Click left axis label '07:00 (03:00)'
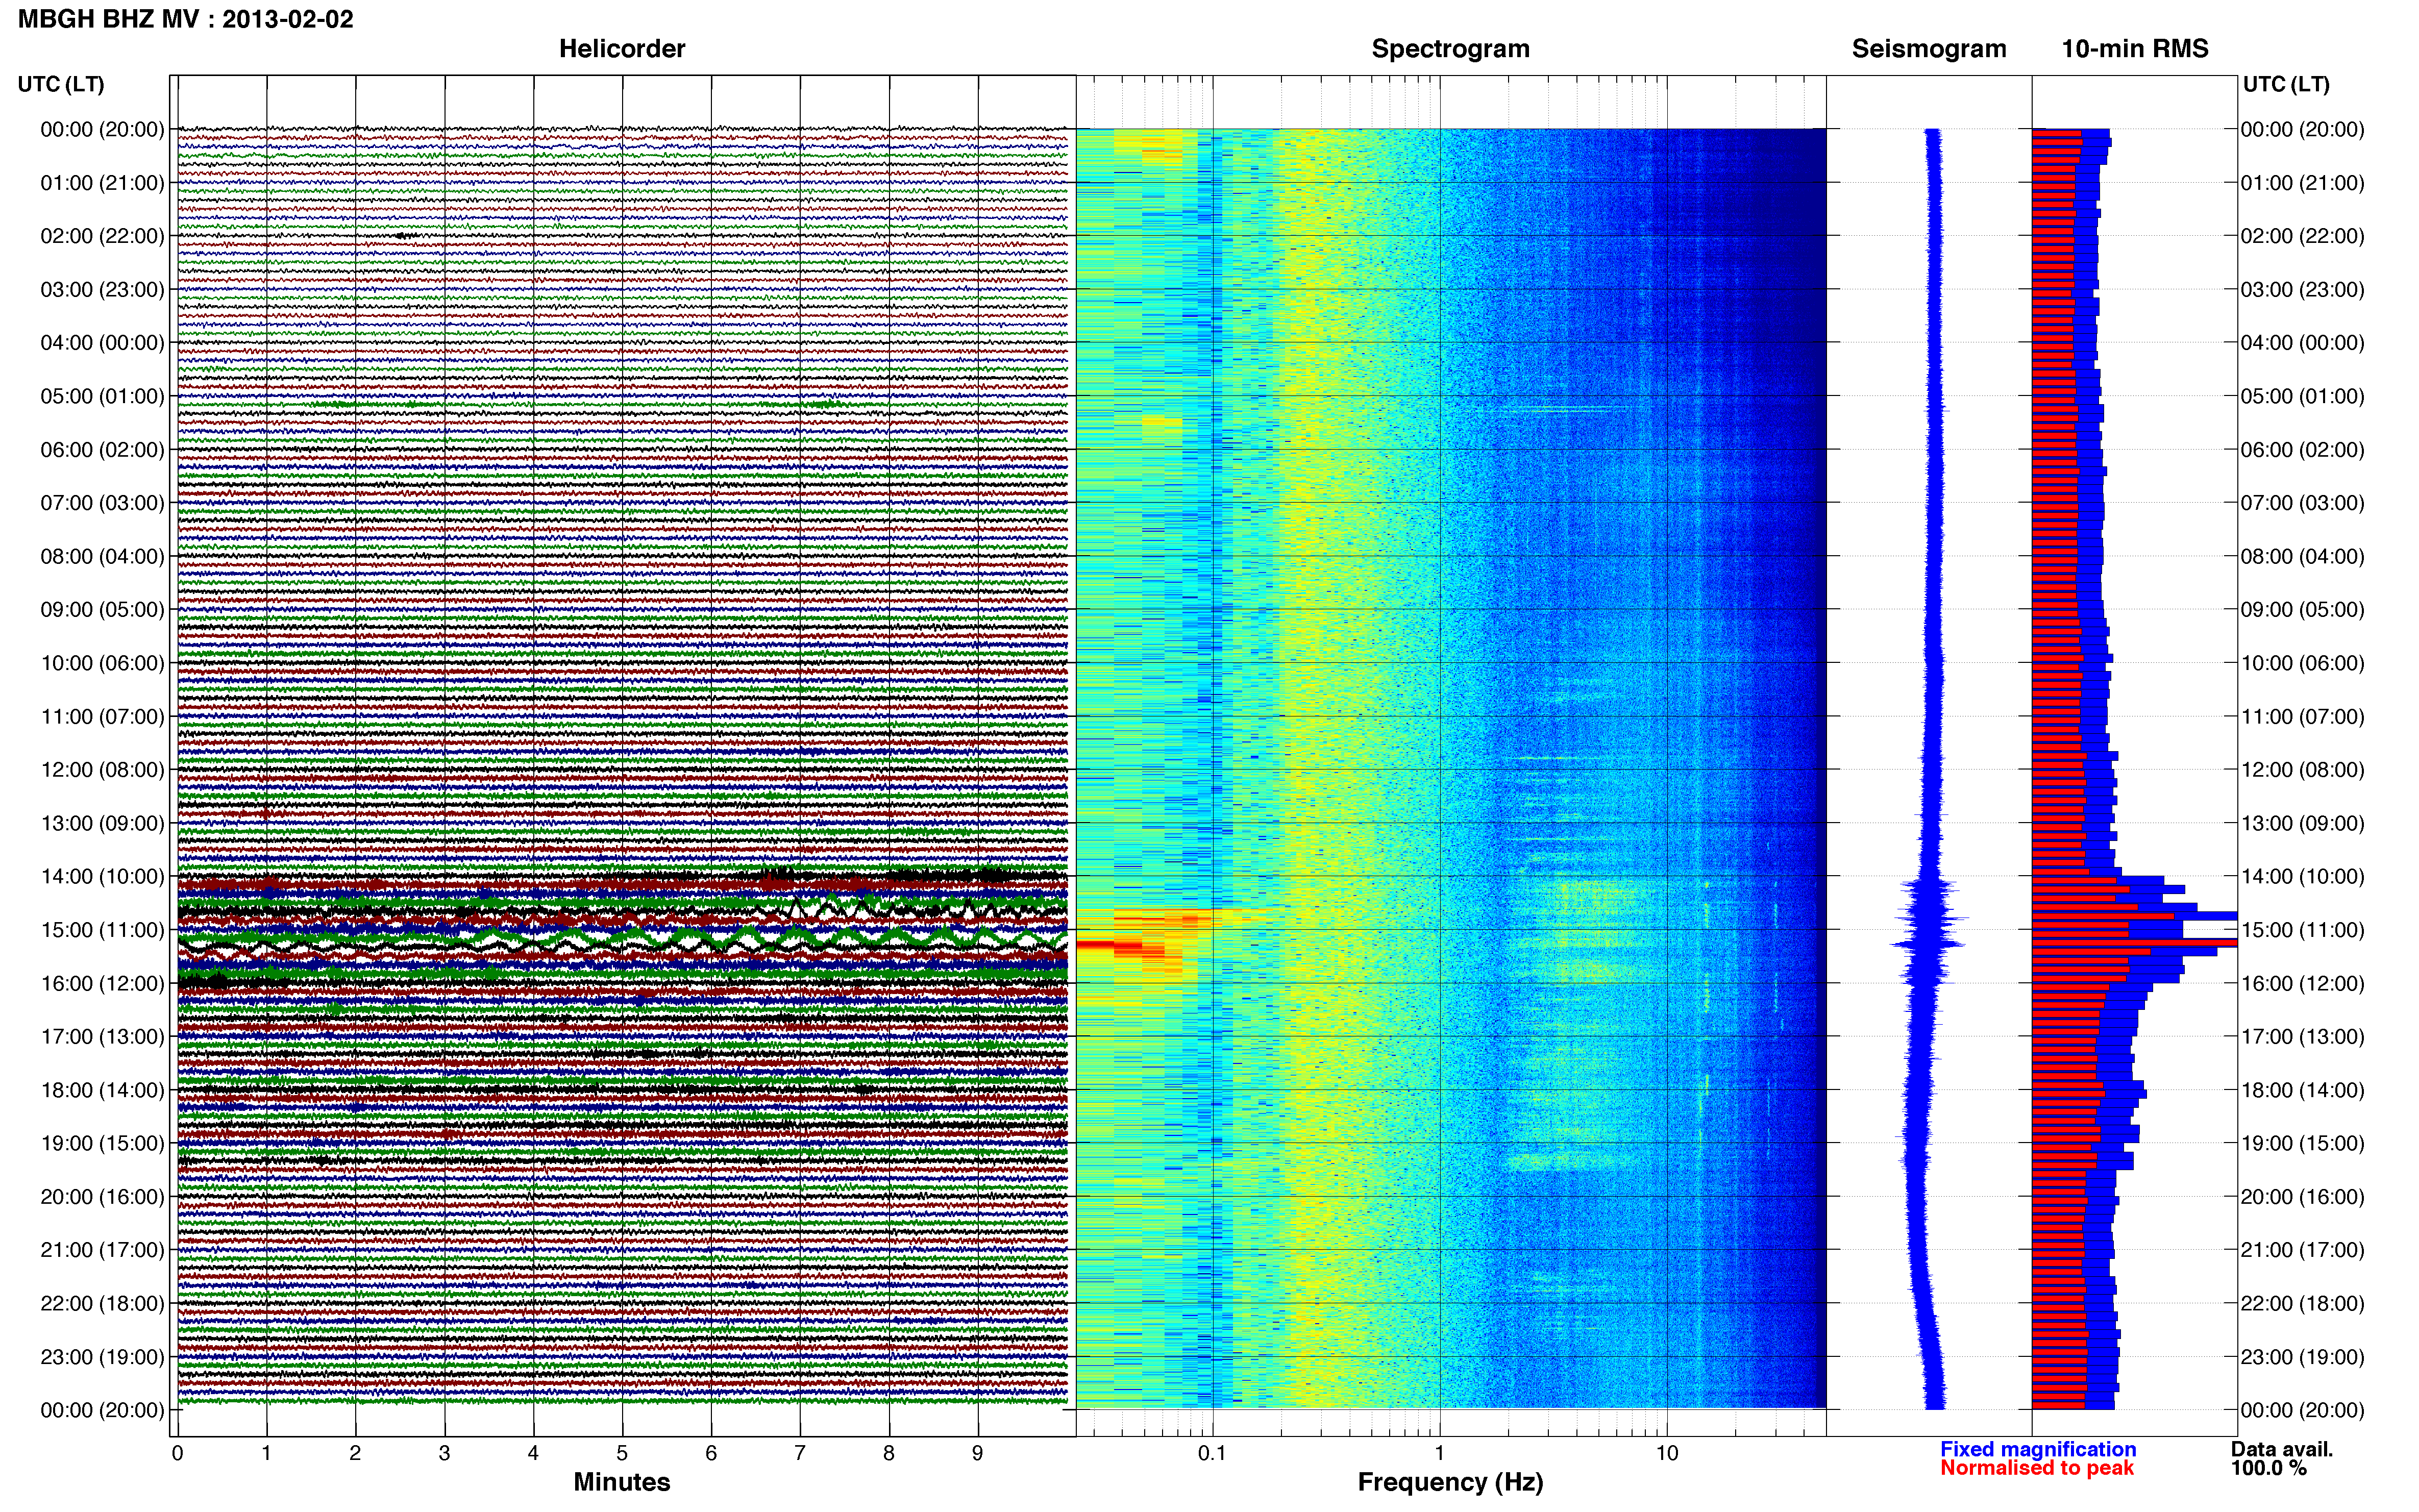Screen dimensions: 2419x1512 [102, 503]
